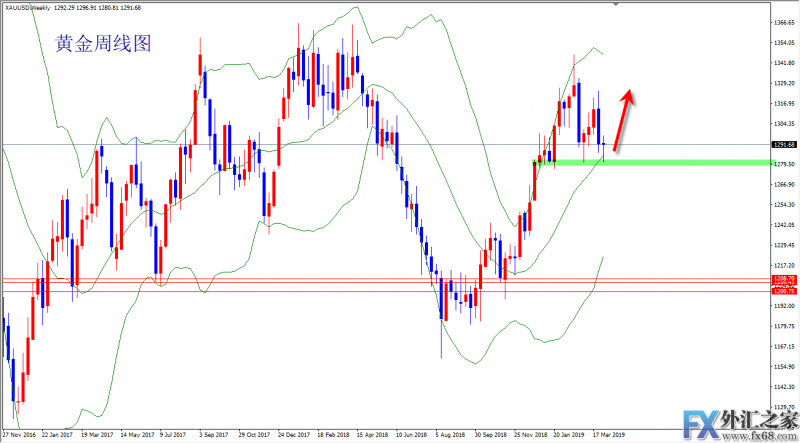Screen dimensions: 800x443
Task: Click the 1291.68 current price label
Action: 783,145
